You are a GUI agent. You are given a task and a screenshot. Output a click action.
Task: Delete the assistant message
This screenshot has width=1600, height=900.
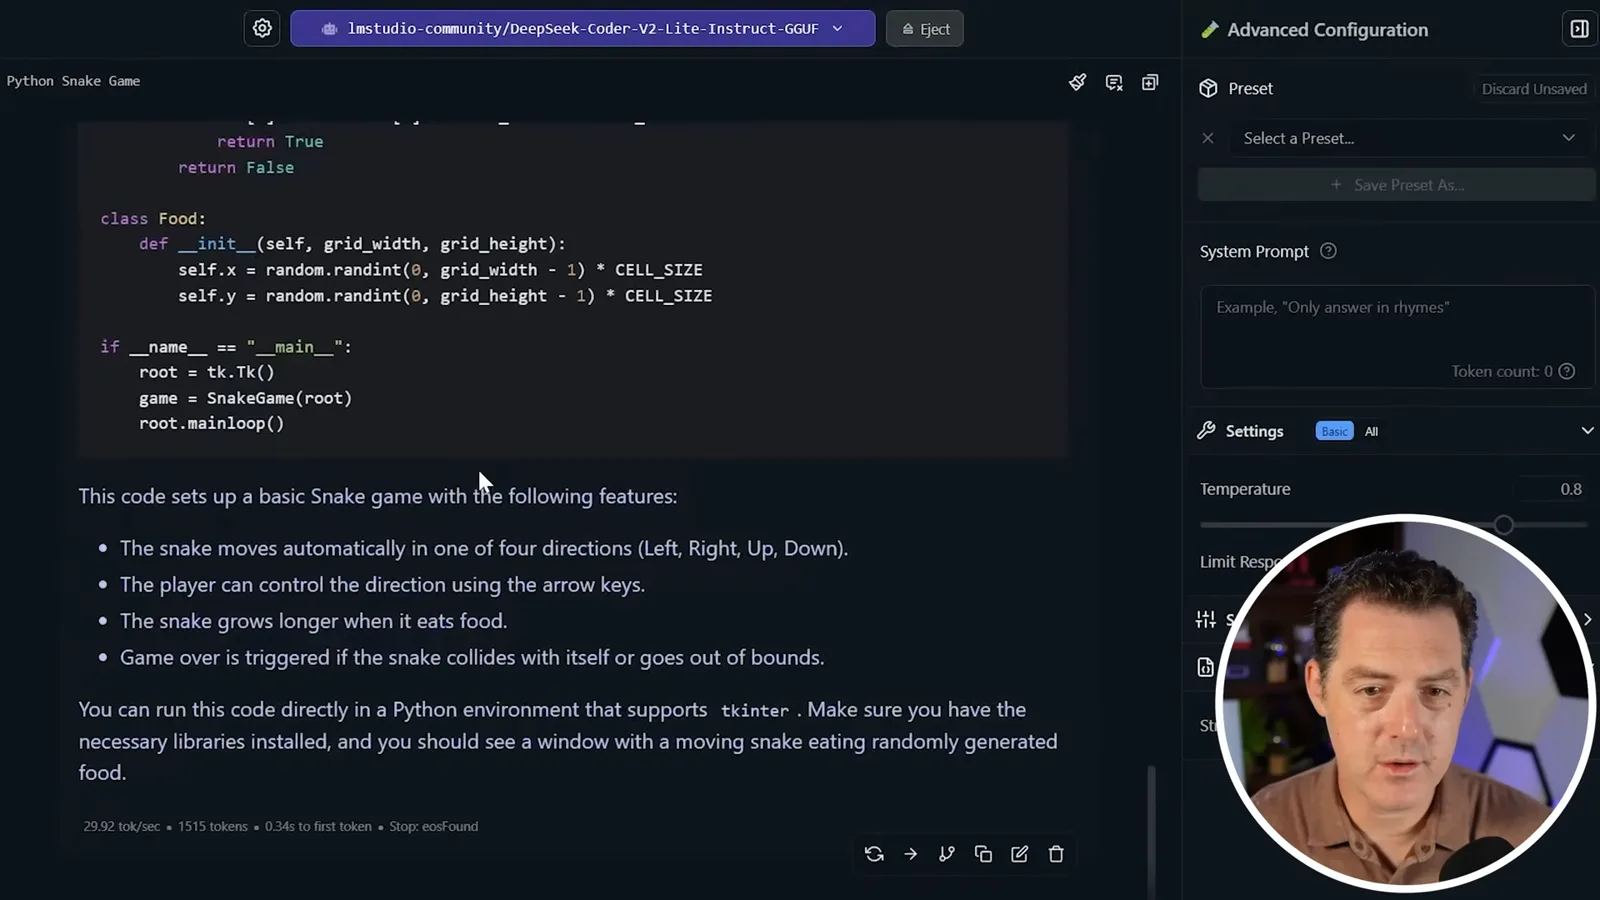1056,854
